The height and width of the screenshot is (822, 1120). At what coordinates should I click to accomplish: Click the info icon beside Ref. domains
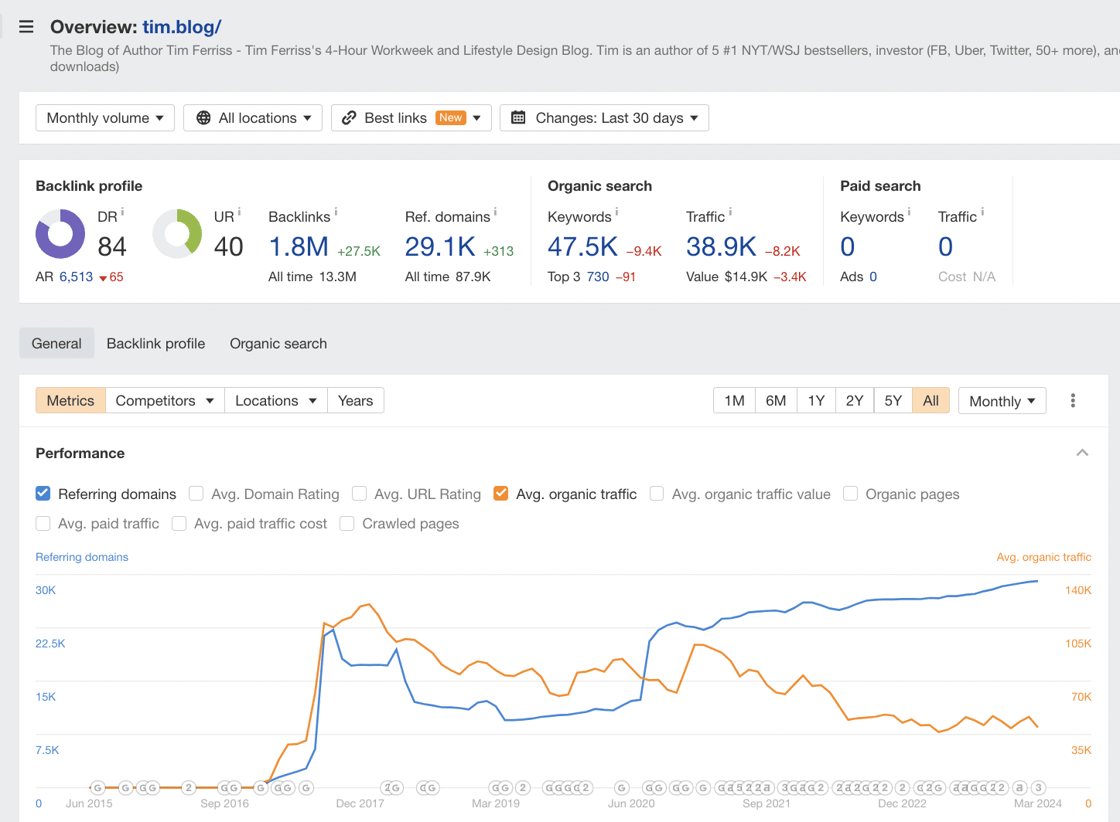coord(495,212)
